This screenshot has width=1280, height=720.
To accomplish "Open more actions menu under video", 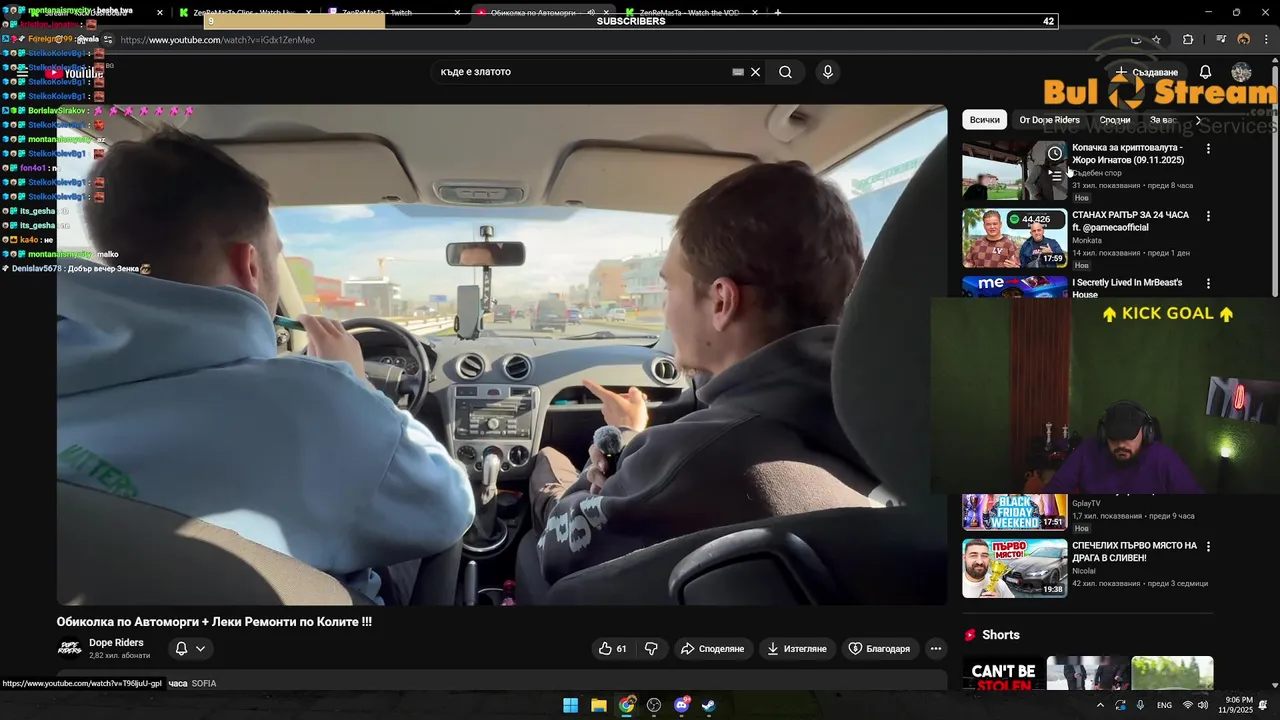I will point(936,649).
